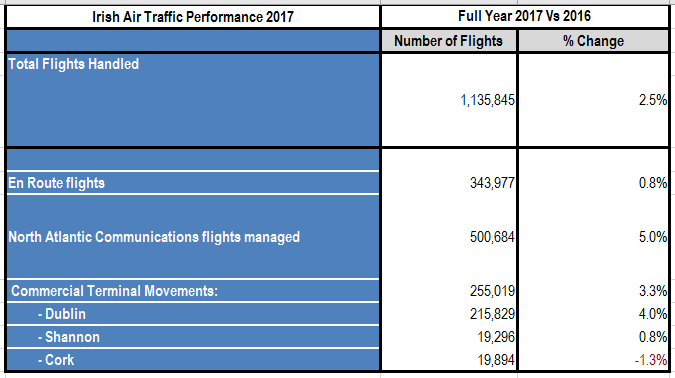The width and height of the screenshot is (675, 378).
Task: Select Shannon's 0.8% change value
Action: (653, 337)
